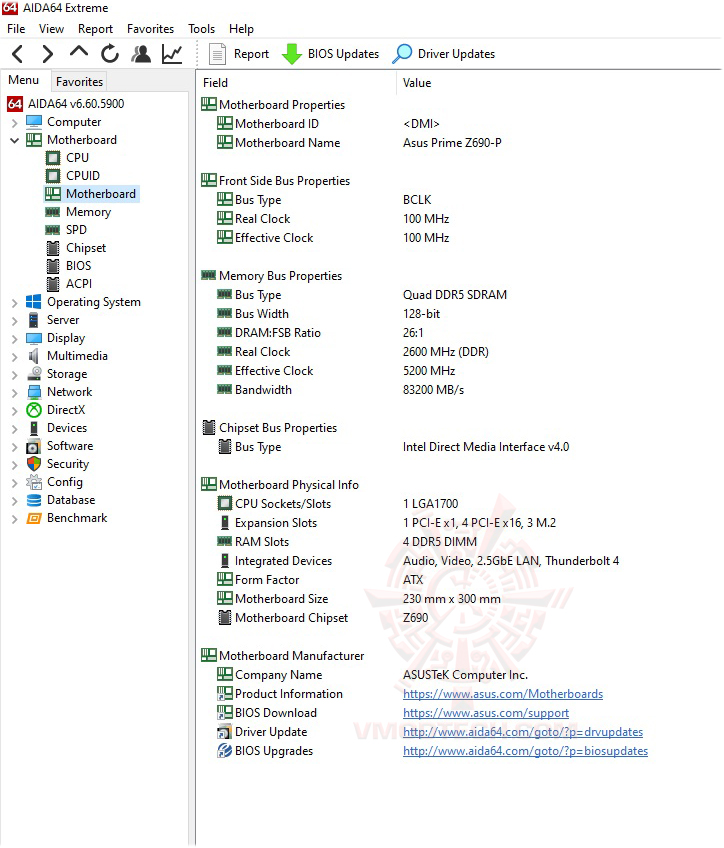724x848 pixels.
Task: Open the Report menu
Action: (x=95, y=29)
